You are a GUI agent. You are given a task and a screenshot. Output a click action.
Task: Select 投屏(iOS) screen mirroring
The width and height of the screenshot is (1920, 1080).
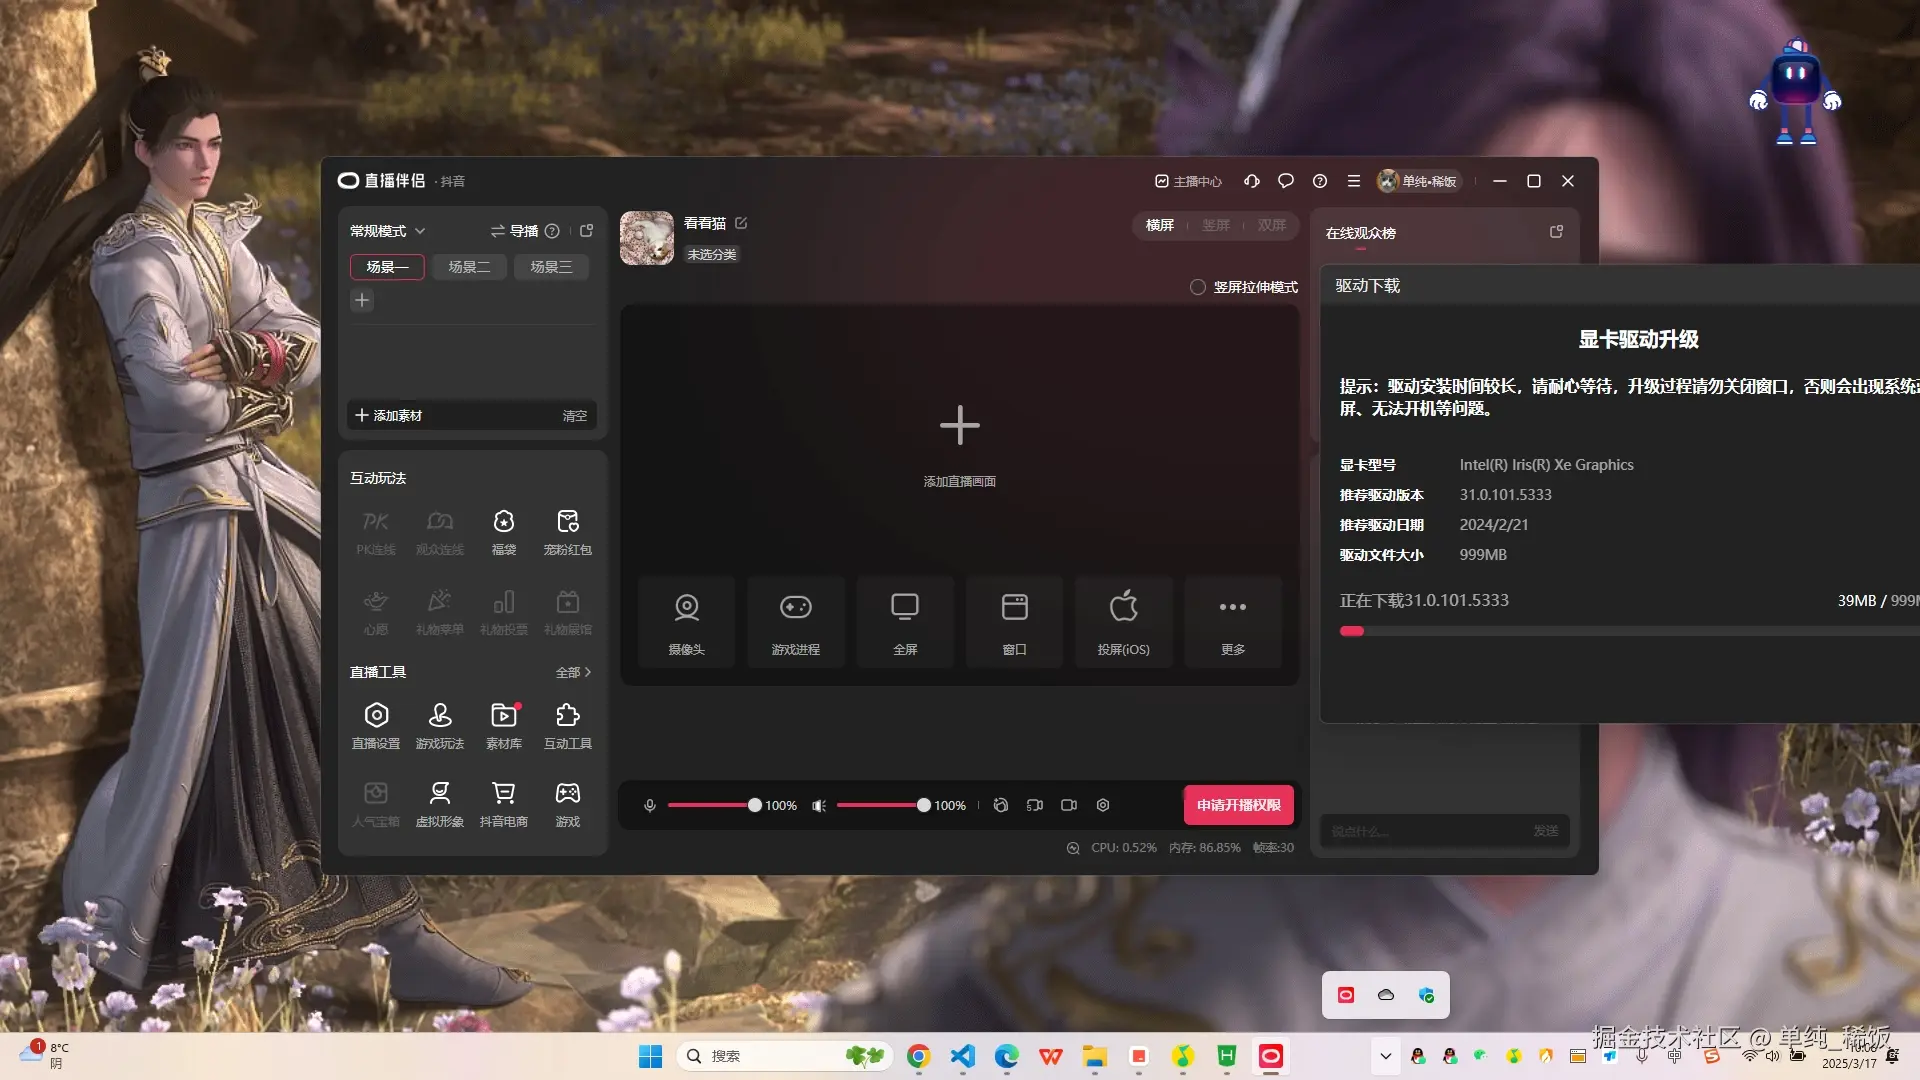coord(1123,621)
